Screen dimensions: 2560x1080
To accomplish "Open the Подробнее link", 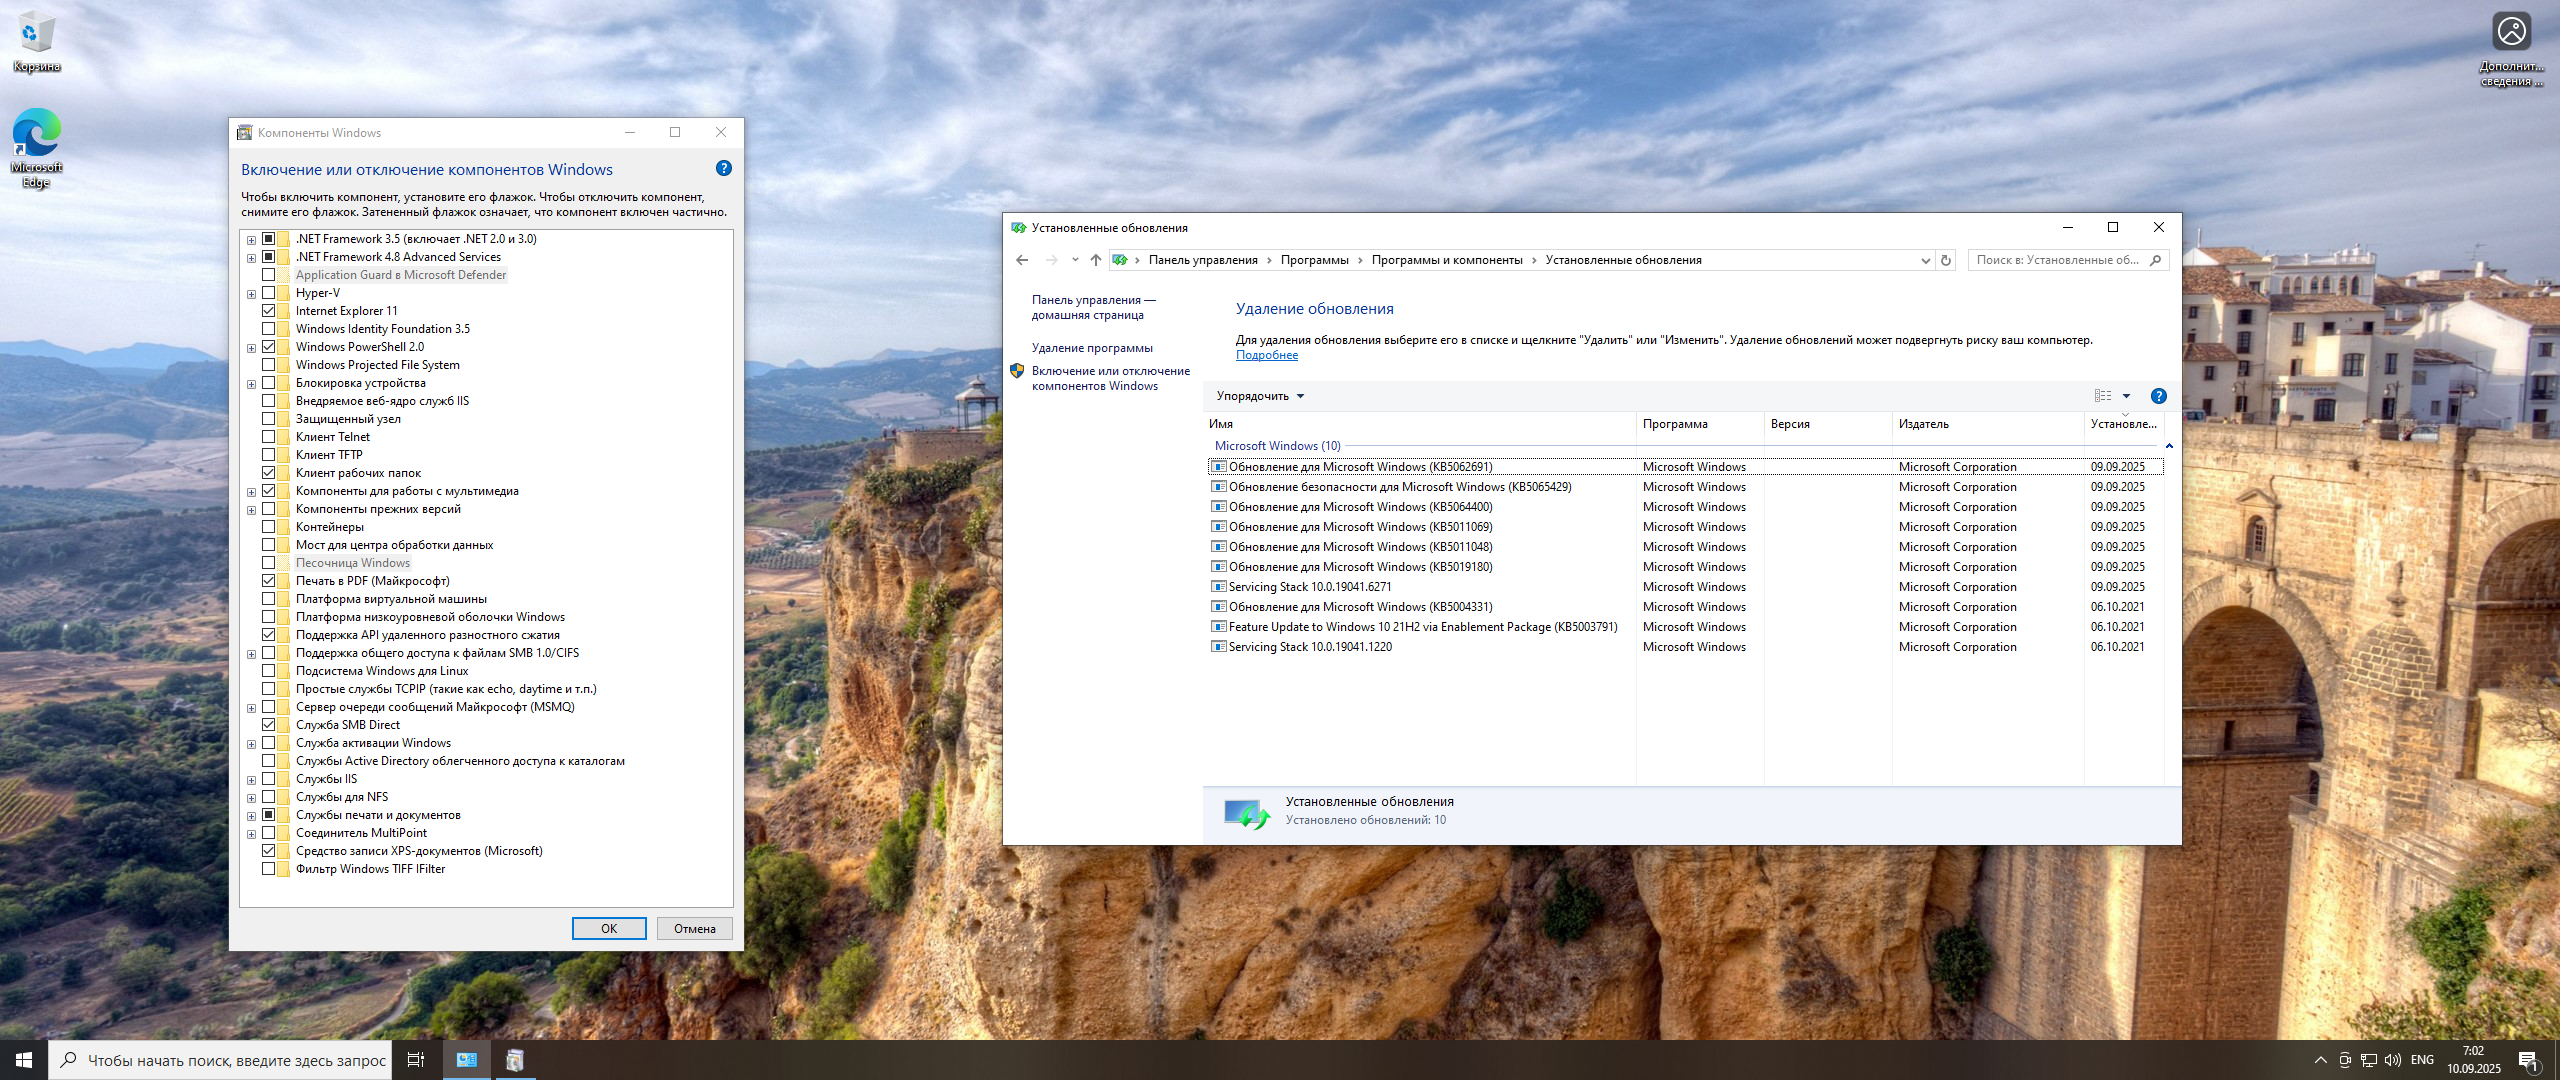I will (x=1267, y=355).
